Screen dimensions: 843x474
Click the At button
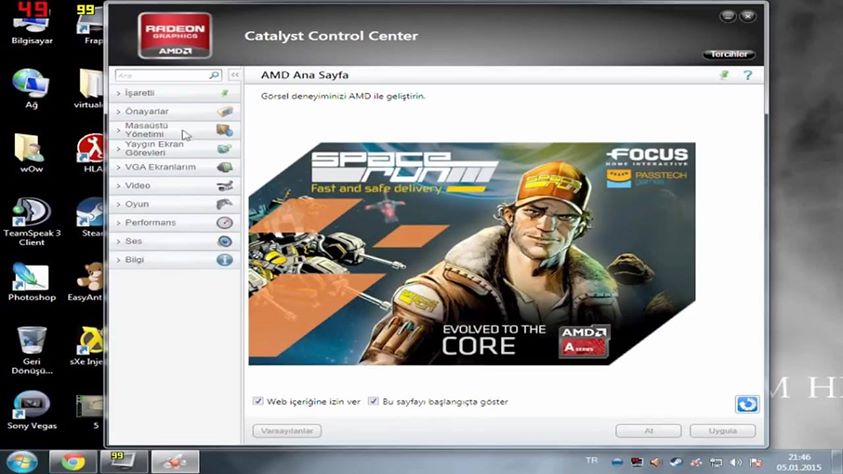tap(648, 431)
